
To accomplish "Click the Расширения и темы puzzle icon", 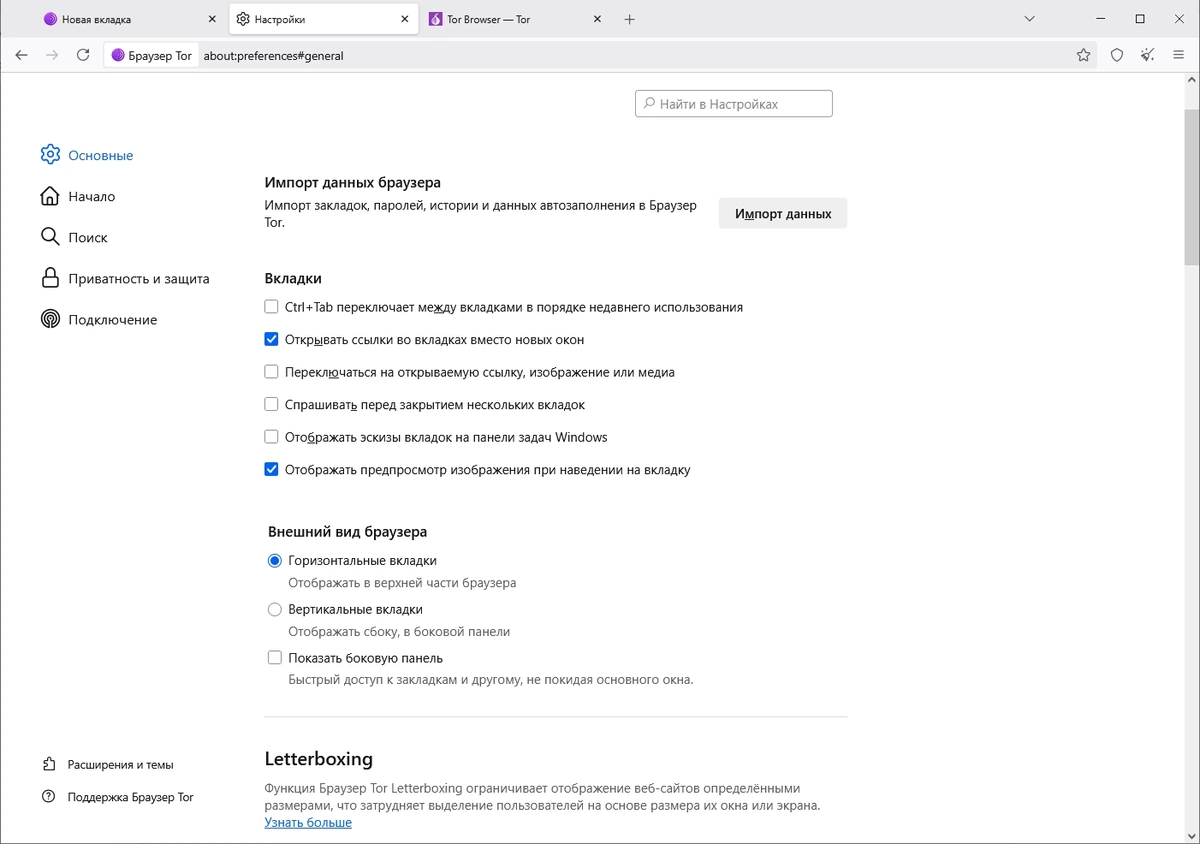I will tap(49, 764).
